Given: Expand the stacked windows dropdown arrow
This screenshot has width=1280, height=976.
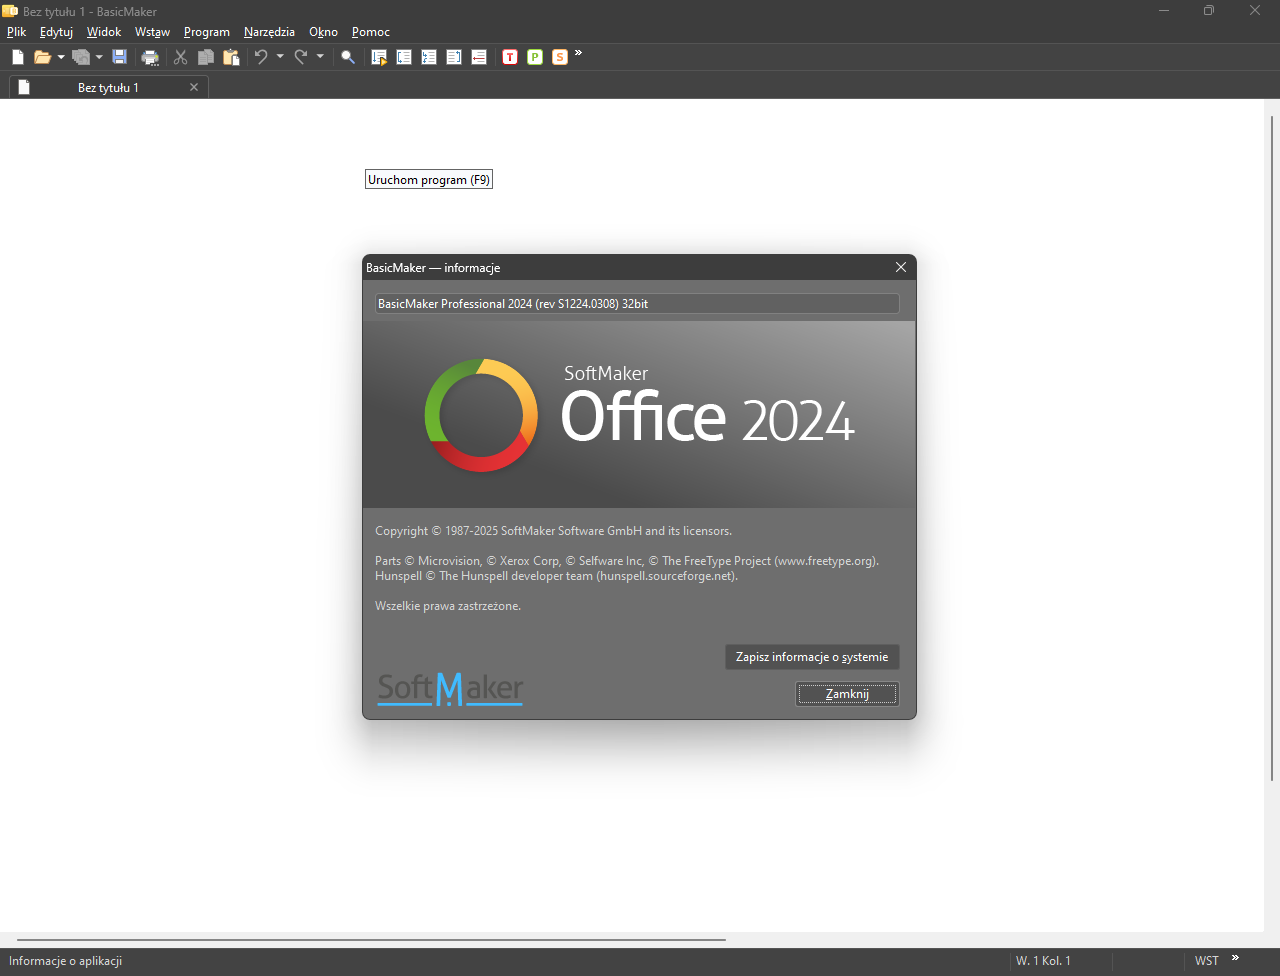Looking at the screenshot, I should click(x=99, y=57).
